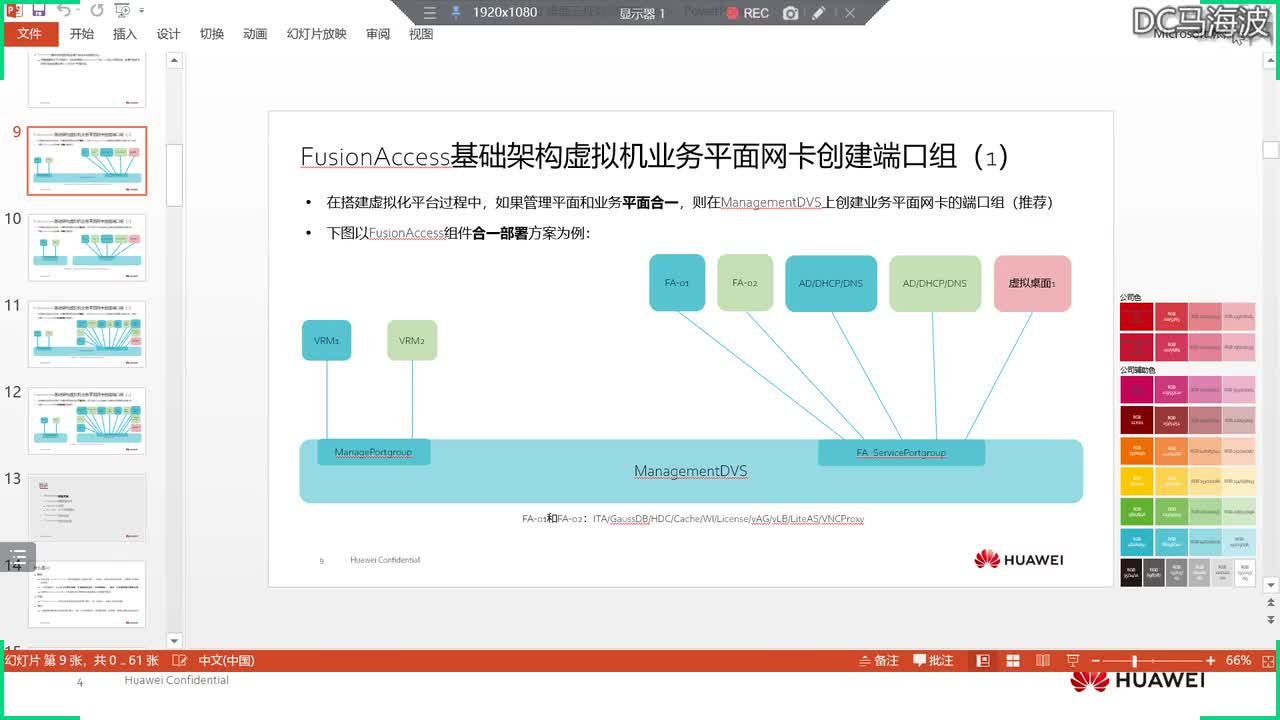1280x720 pixels.
Task: Click the recorder pin icon
Action: point(456,13)
